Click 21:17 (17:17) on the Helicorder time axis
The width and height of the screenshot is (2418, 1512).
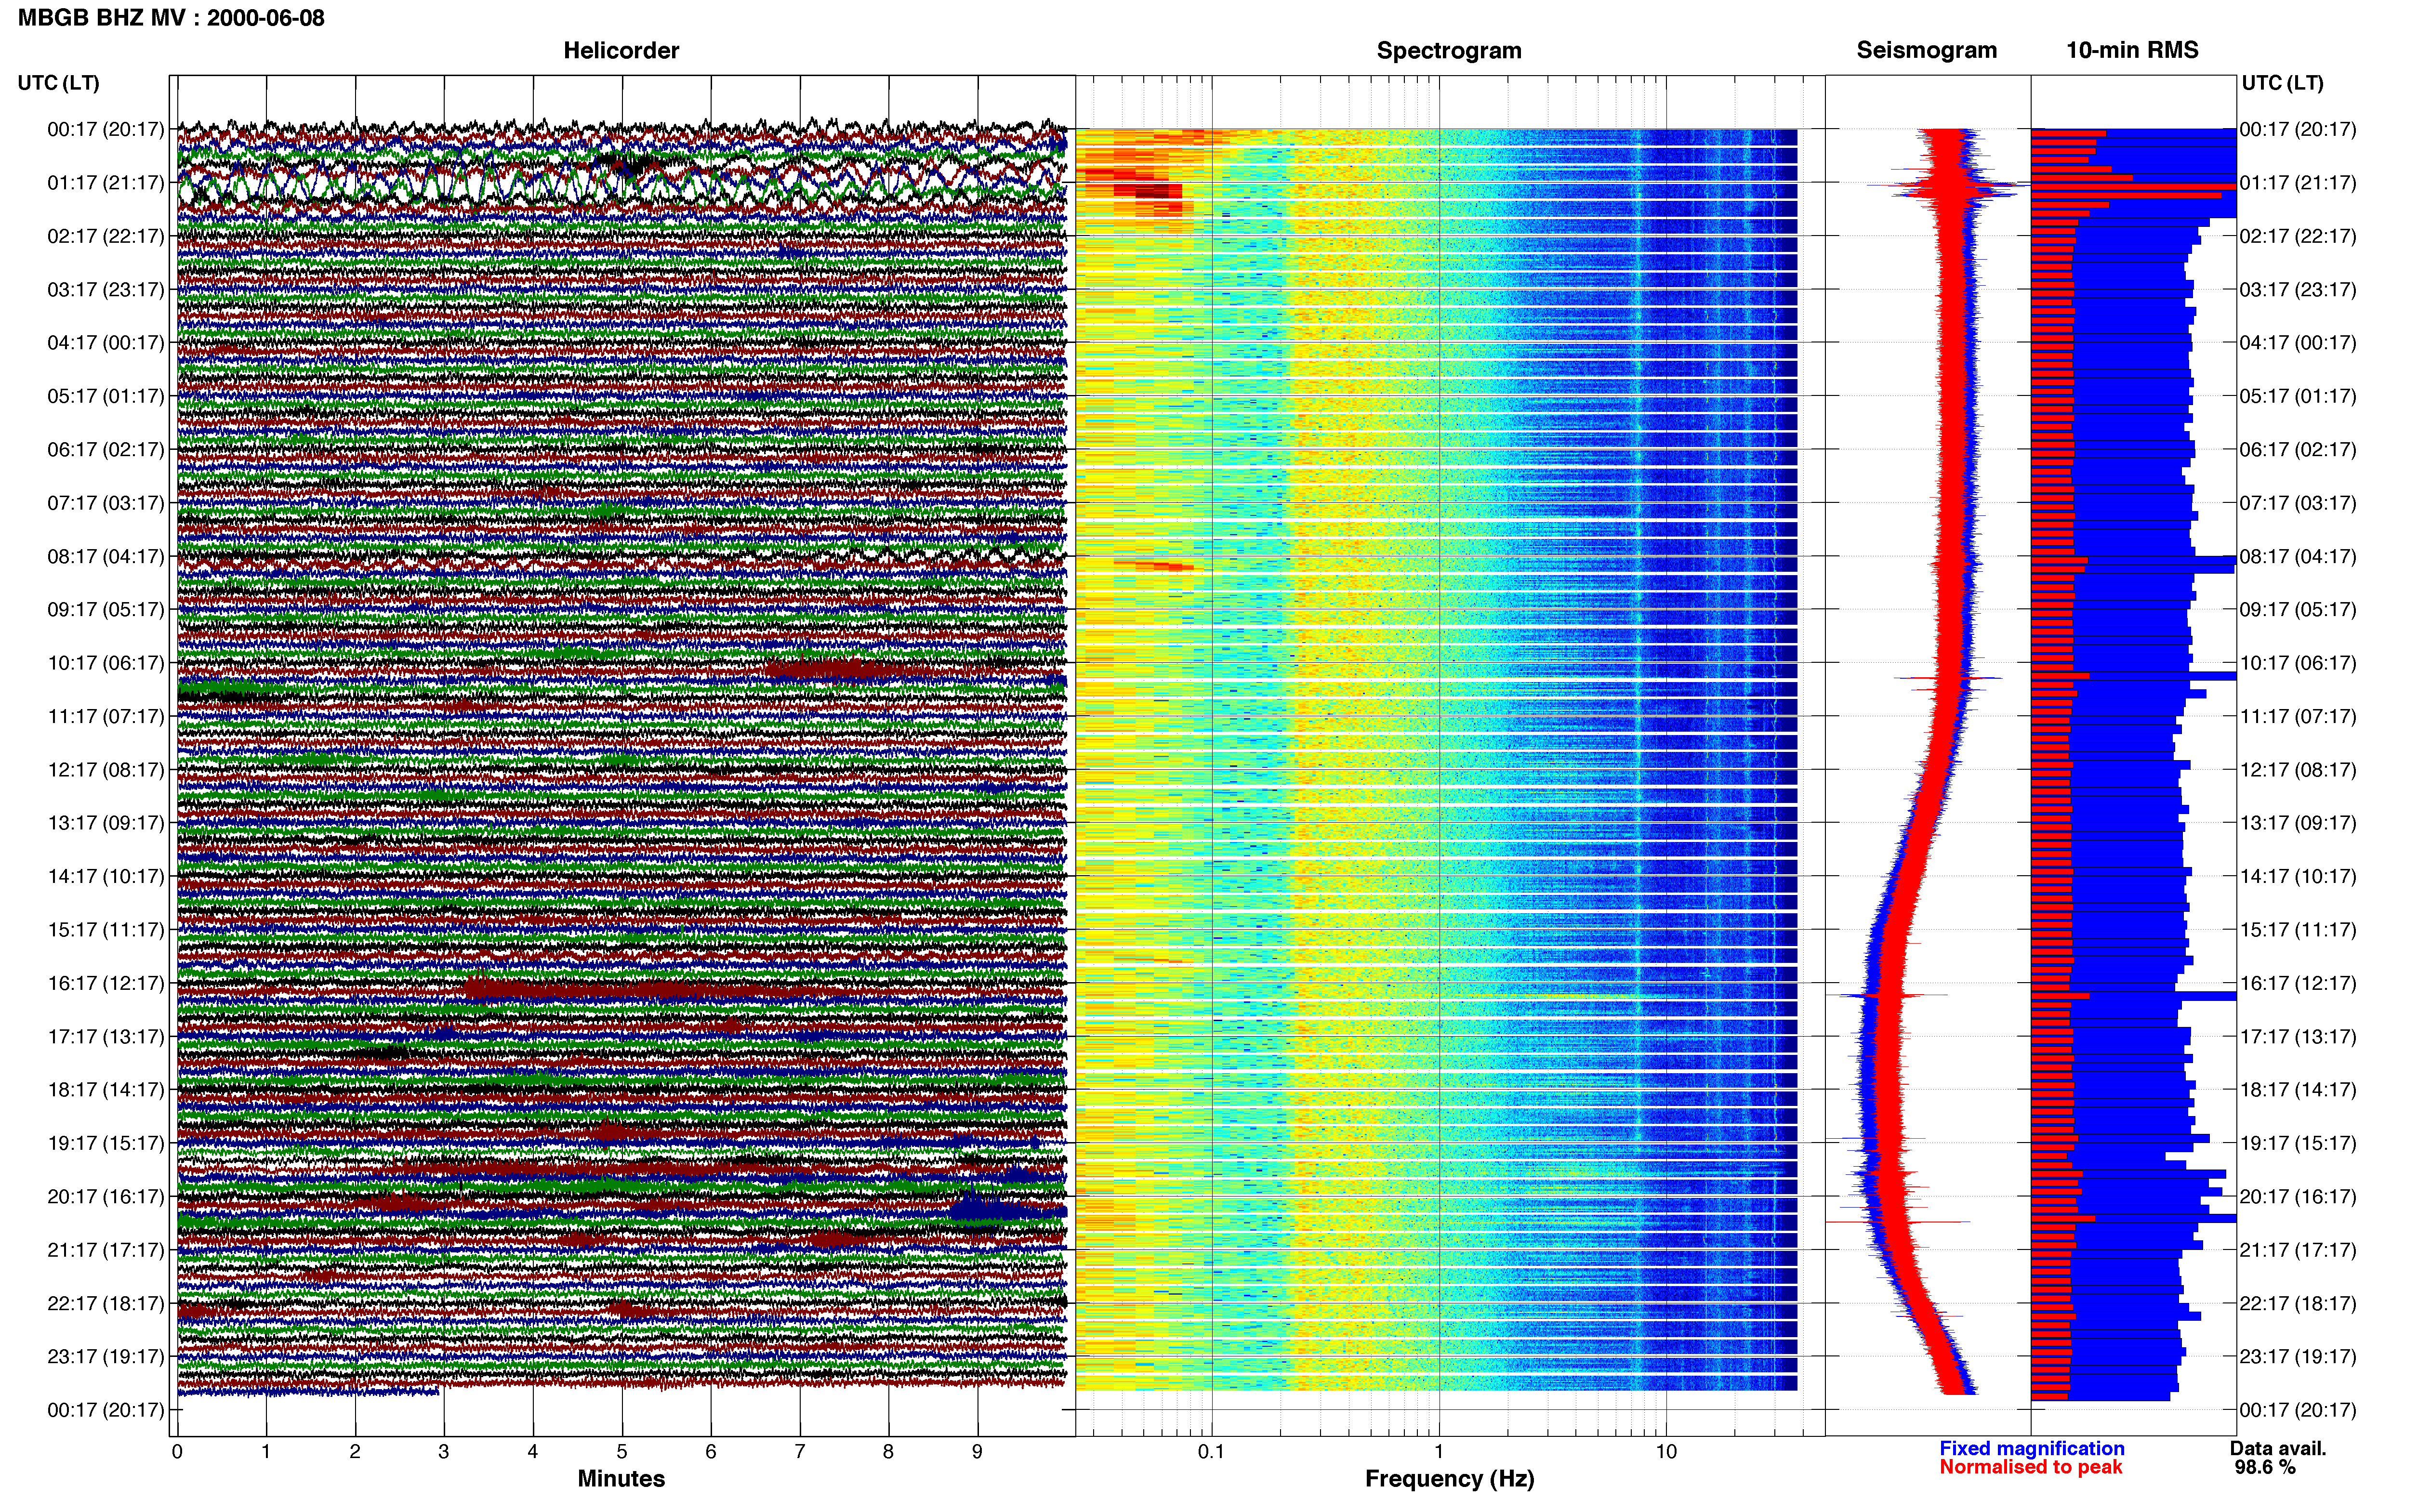point(106,1249)
